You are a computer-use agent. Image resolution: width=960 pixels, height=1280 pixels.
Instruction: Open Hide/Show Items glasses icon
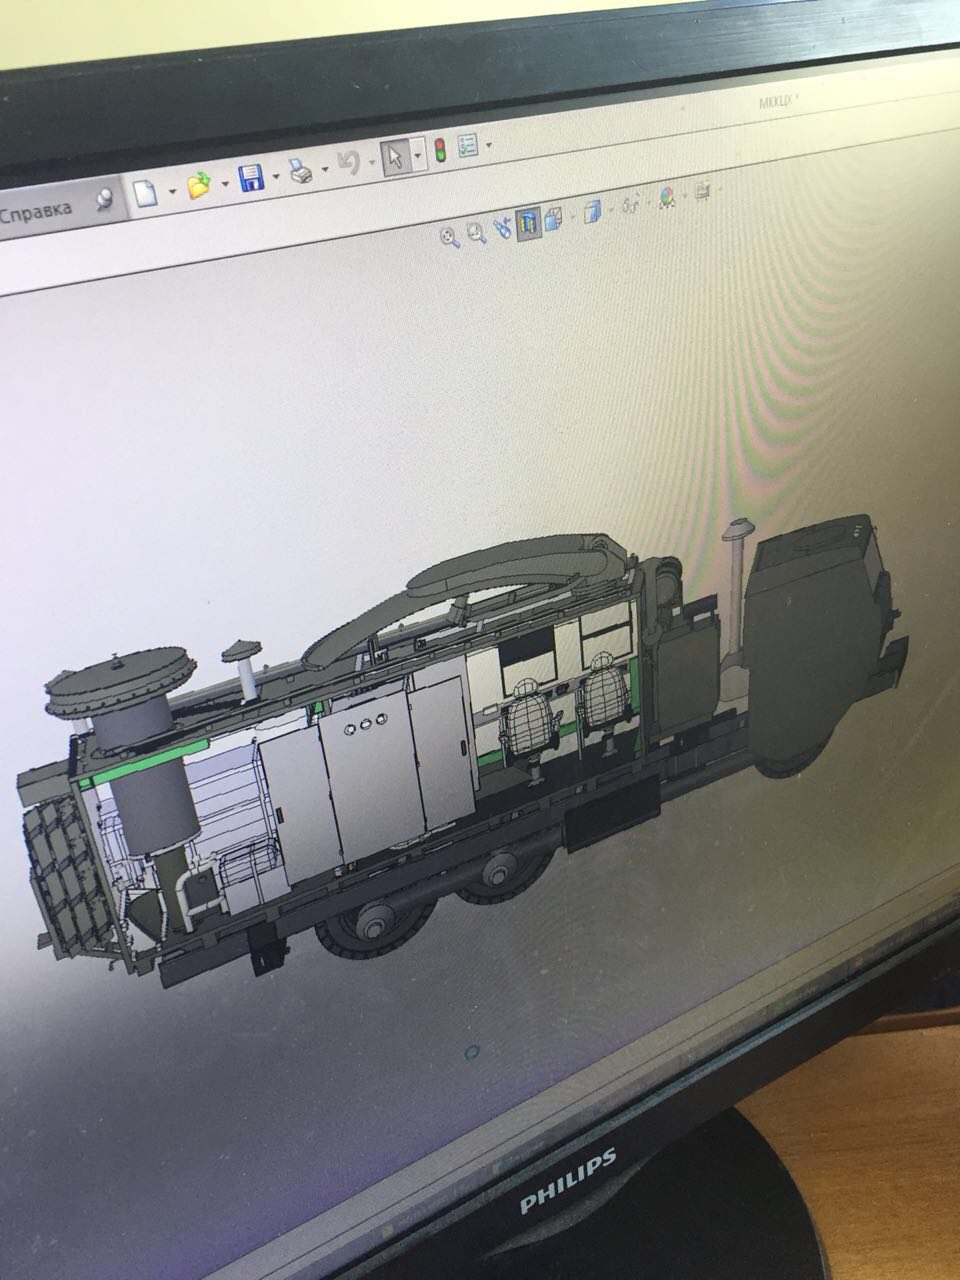click(x=630, y=204)
